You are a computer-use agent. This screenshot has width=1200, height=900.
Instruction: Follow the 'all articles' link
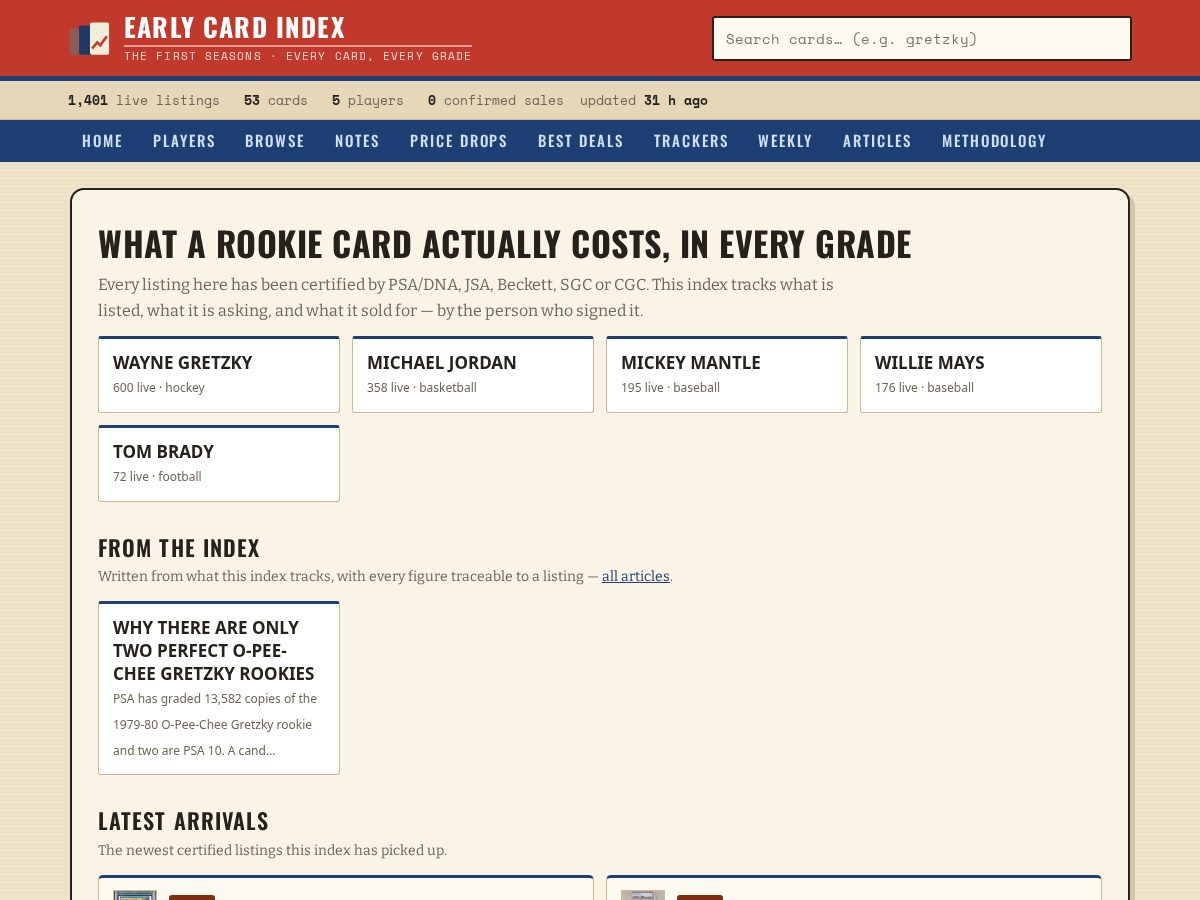coord(636,576)
